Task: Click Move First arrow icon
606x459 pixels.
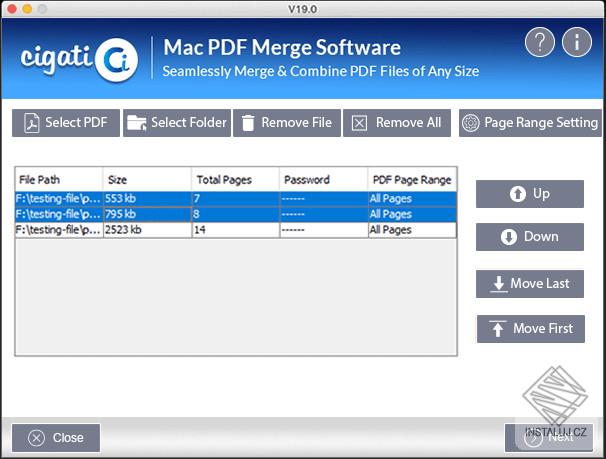Action: click(x=498, y=329)
